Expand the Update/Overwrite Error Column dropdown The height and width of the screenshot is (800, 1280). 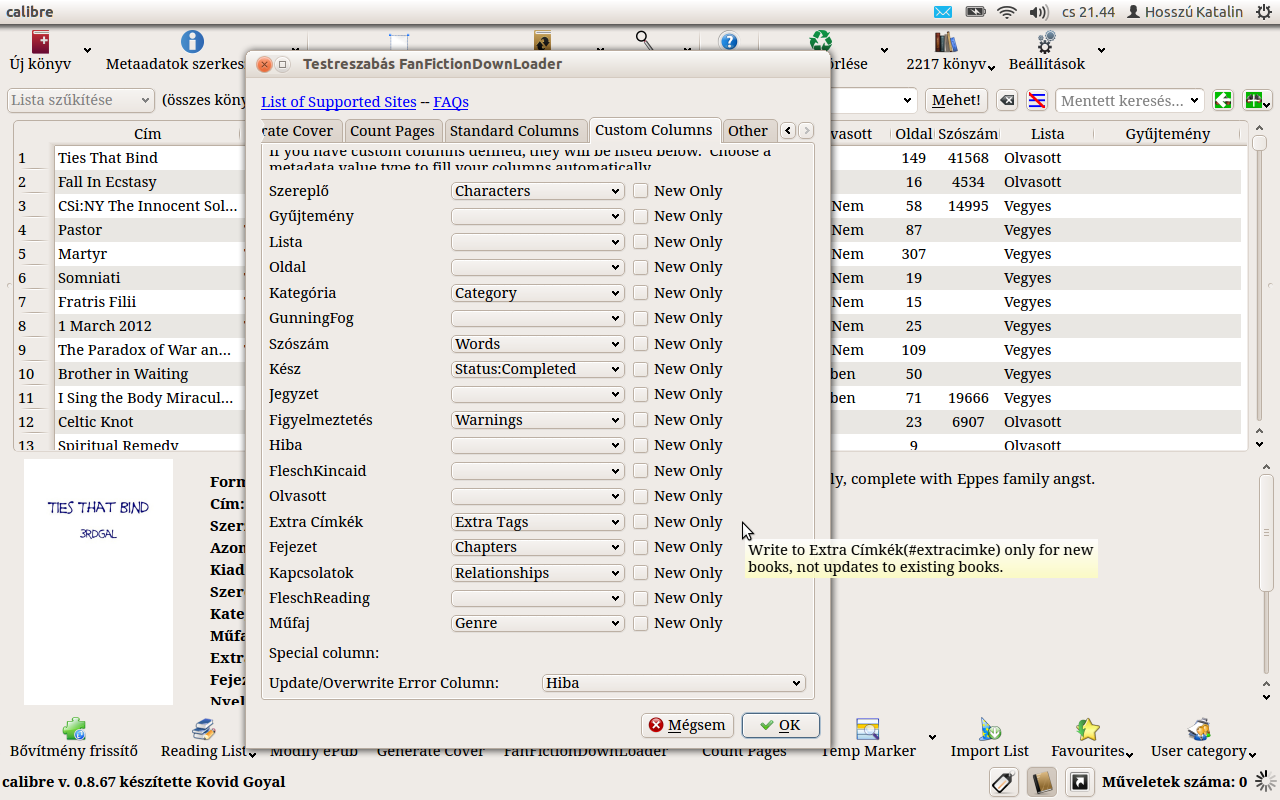point(673,683)
